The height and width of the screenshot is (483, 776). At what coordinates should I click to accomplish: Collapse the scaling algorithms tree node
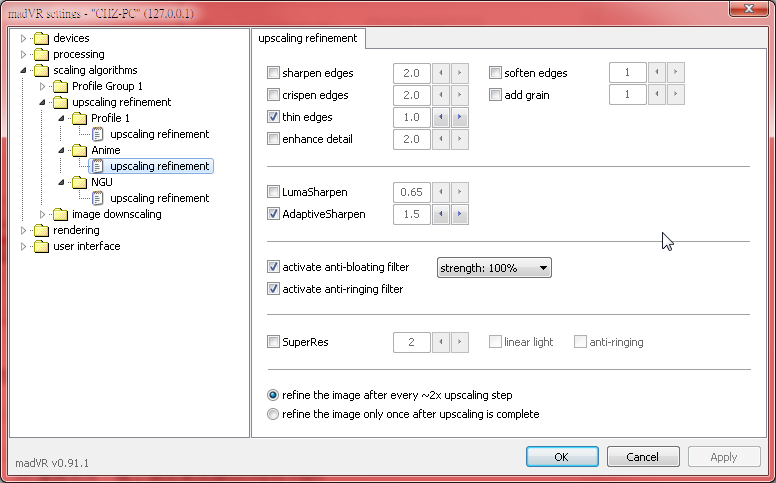24,70
